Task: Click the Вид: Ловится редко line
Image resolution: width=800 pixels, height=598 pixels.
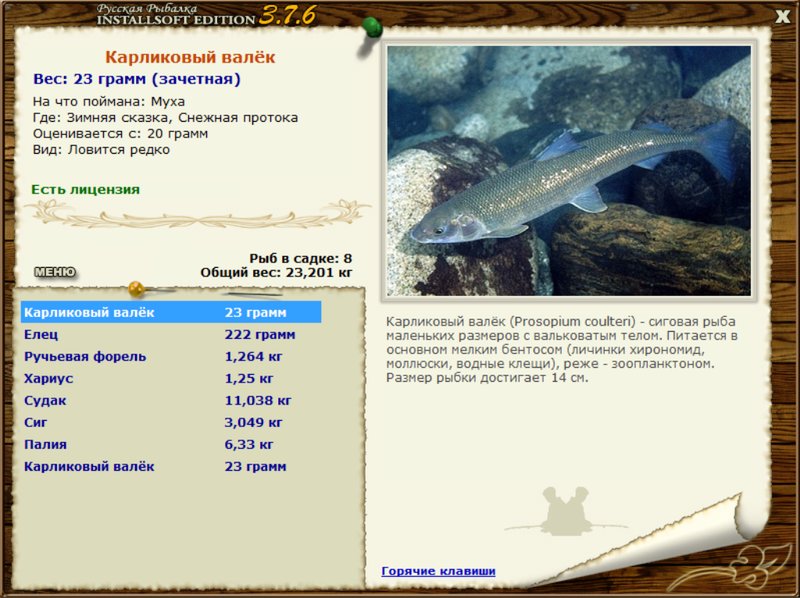Action: (x=101, y=150)
